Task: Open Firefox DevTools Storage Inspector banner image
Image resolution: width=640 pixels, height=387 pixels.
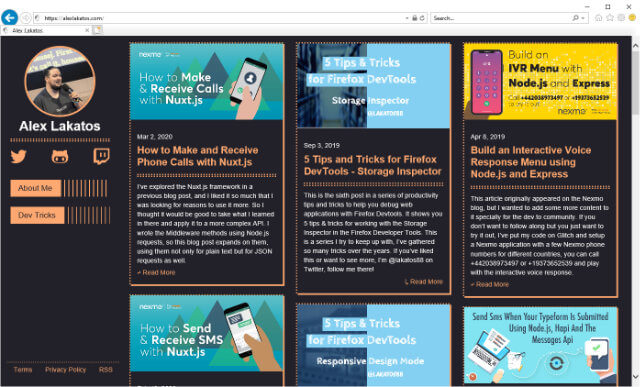Action: coord(373,86)
